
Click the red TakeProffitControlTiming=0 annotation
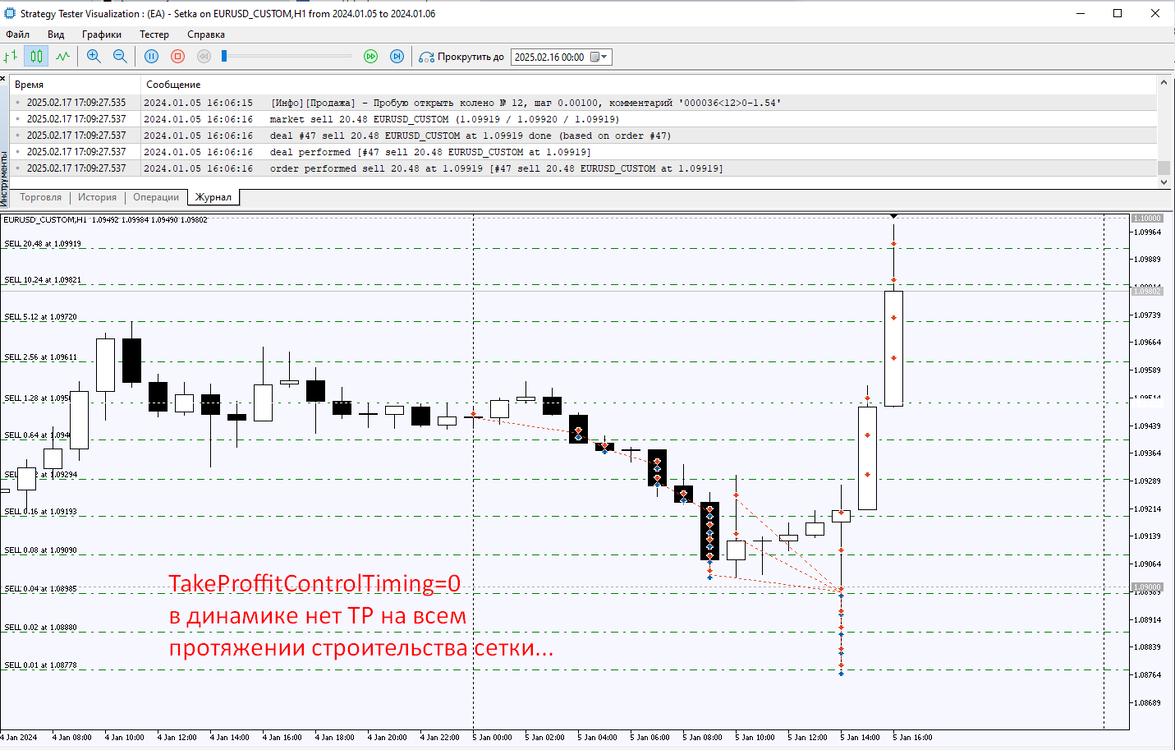point(315,584)
